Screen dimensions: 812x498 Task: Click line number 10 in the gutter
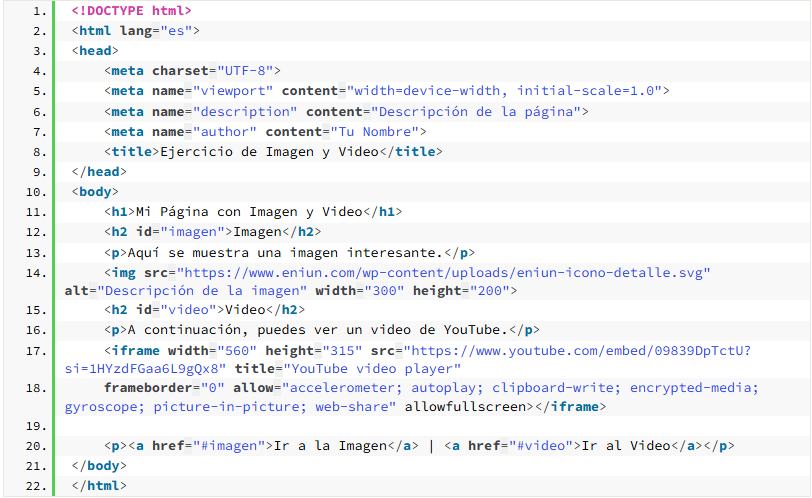click(x=37, y=191)
